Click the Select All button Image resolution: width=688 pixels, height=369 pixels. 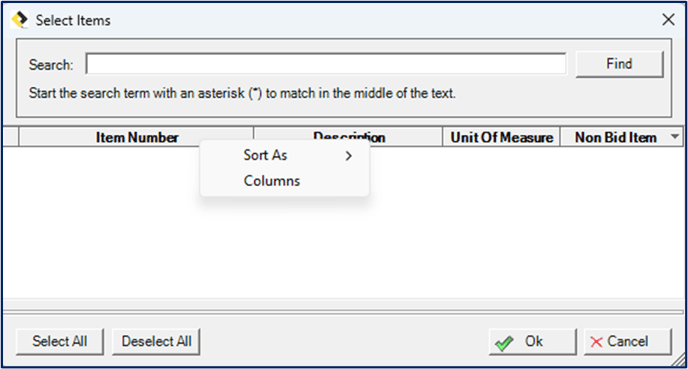[60, 341]
